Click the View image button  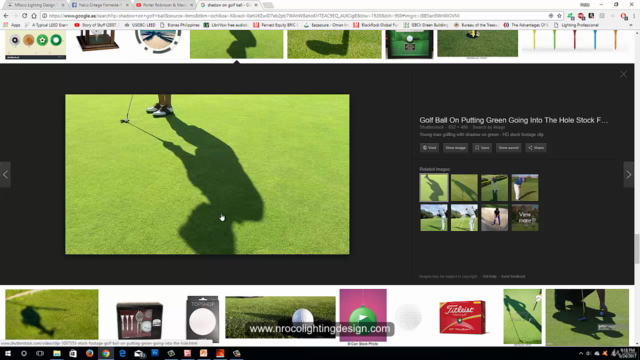(456, 148)
